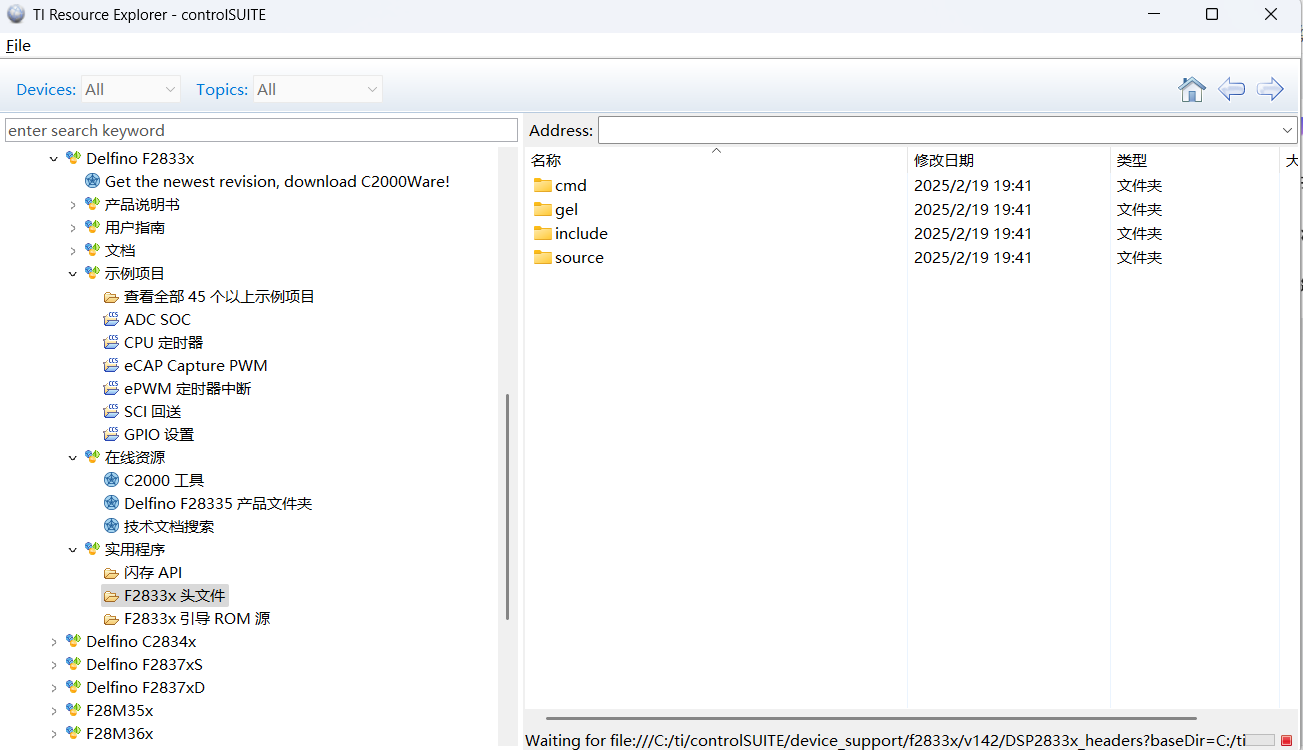1303x750 pixels.
Task: Click the keyword search input field
Action: (262, 130)
